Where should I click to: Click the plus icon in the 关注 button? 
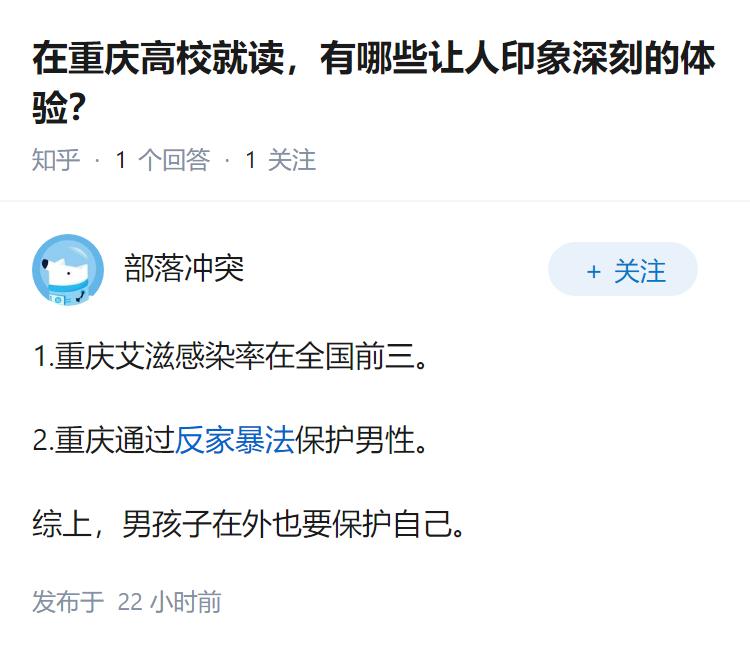593,272
